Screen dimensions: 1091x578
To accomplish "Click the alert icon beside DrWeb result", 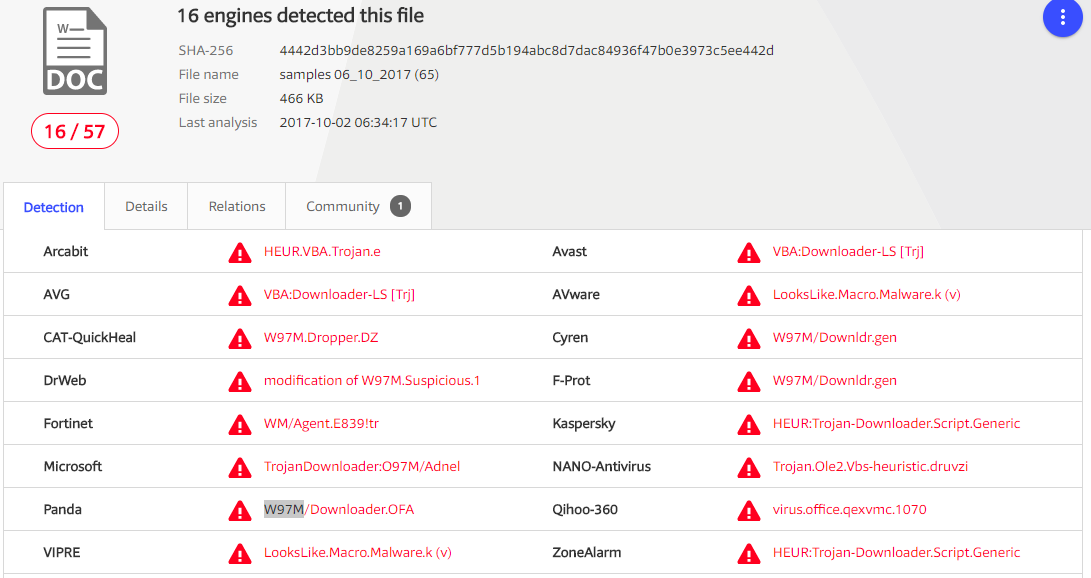I will click(240, 381).
